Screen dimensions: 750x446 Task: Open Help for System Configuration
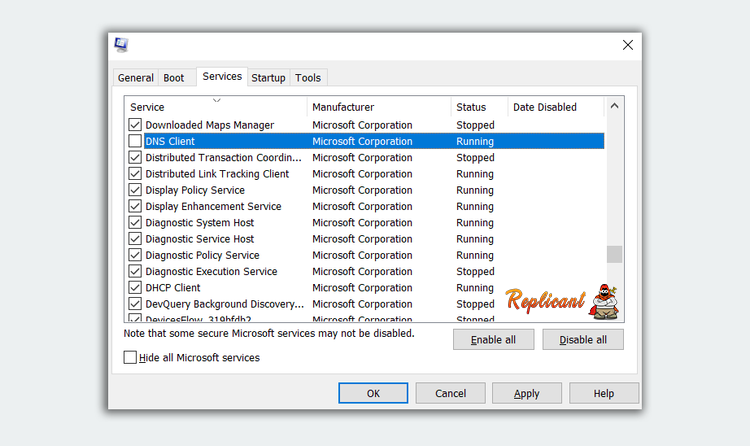pyautogui.click(x=604, y=393)
